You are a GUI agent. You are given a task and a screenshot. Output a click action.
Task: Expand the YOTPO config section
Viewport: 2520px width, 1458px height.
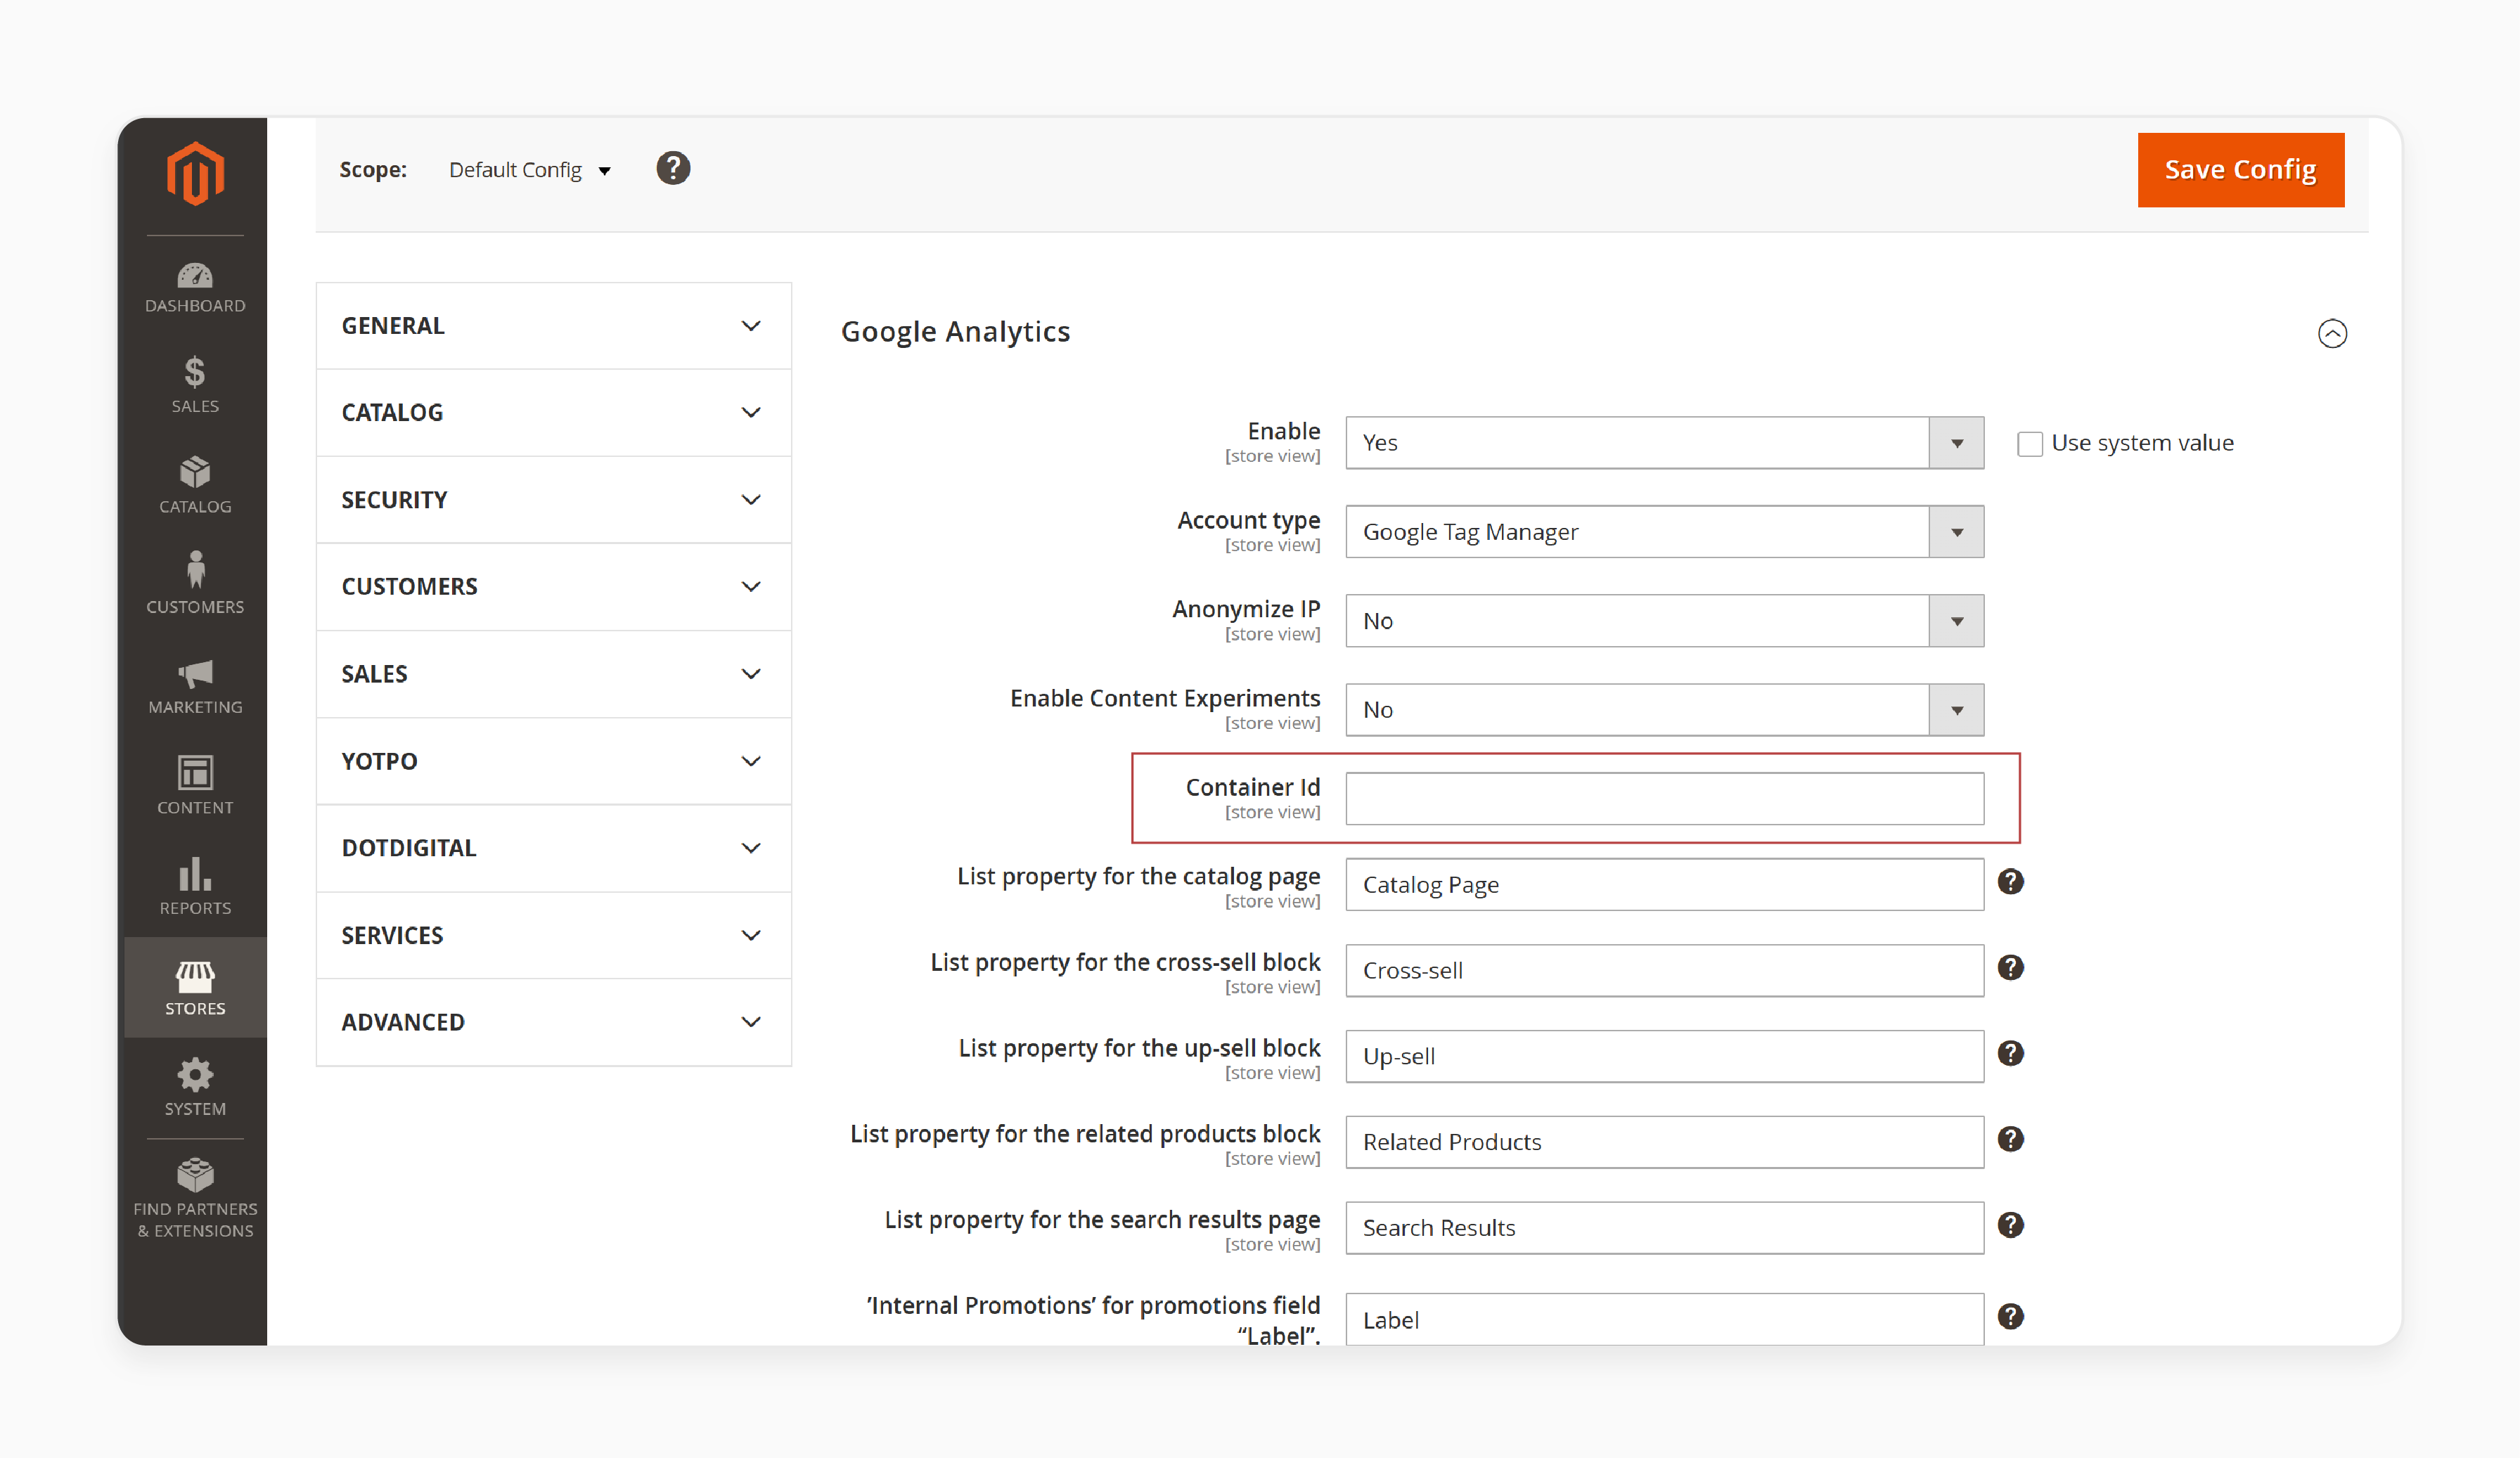click(554, 761)
